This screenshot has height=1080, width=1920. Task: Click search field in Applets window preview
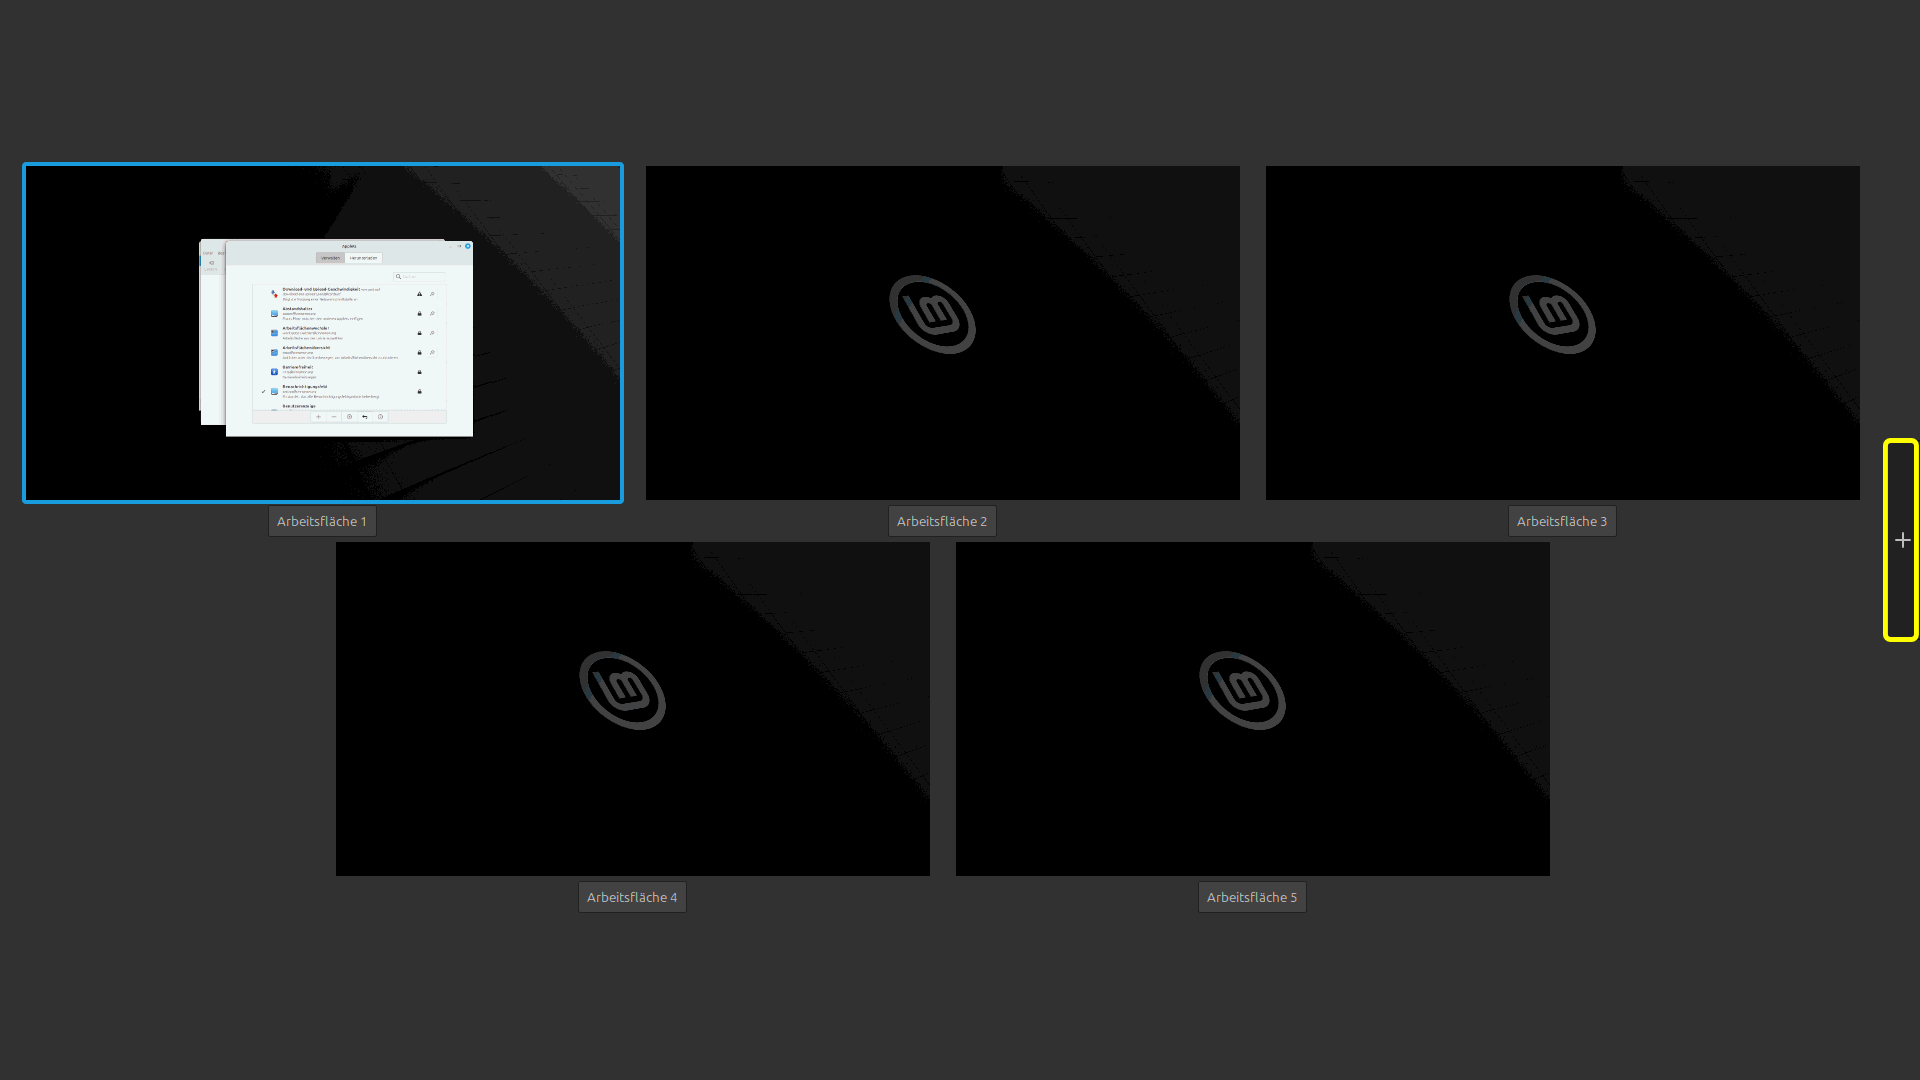coord(420,276)
